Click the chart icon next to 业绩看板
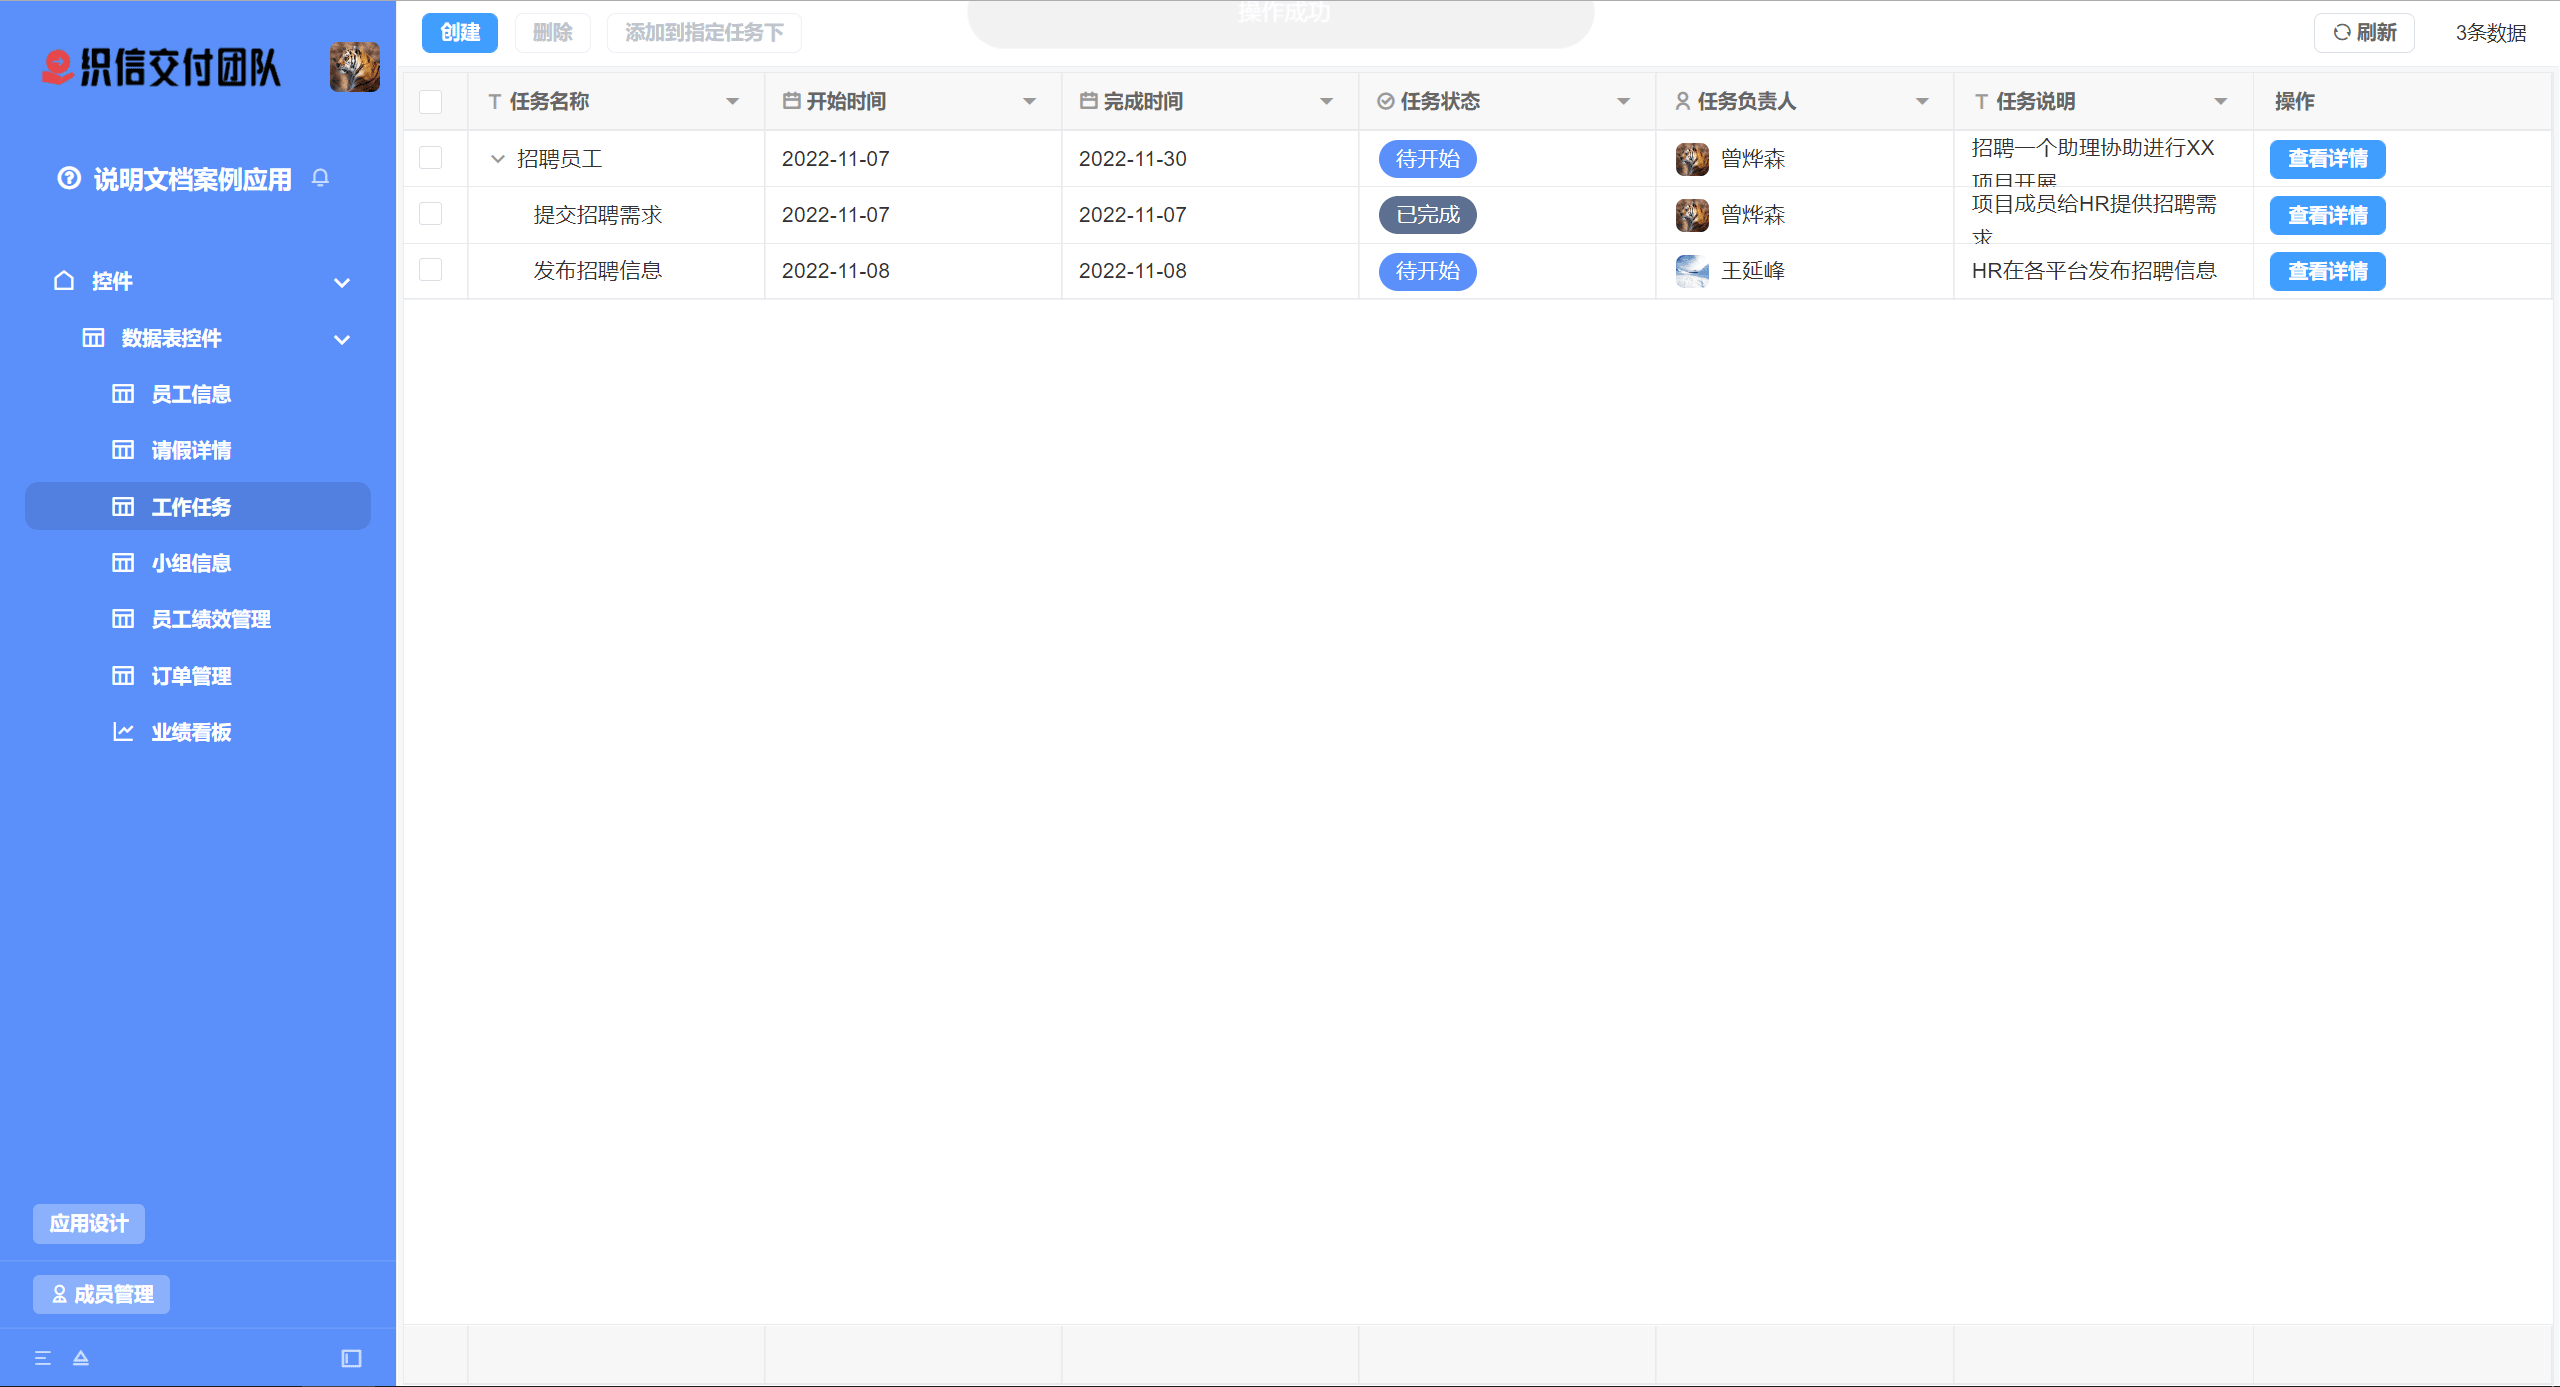The image size is (2560, 1387). (x=123, y=732)
